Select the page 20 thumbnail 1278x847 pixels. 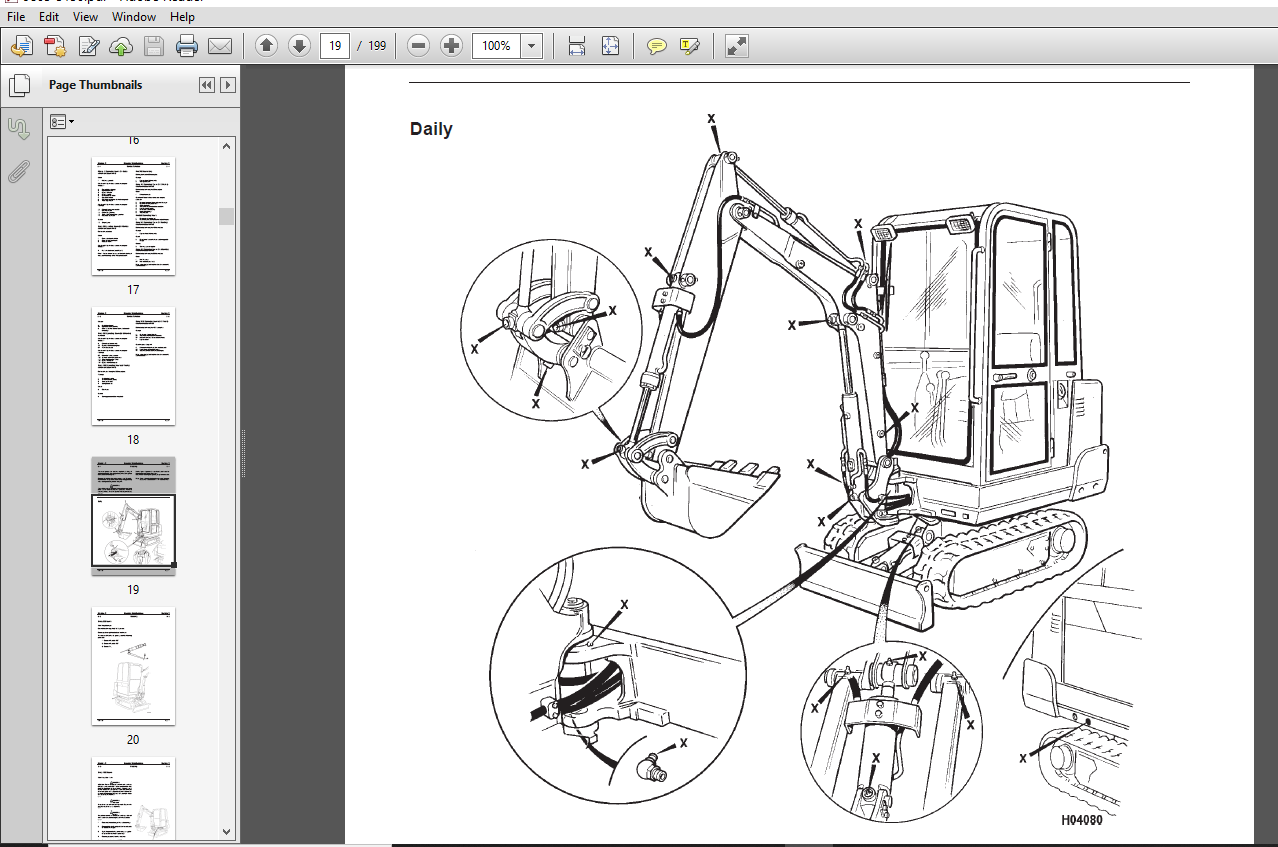(x=133, y=666)
